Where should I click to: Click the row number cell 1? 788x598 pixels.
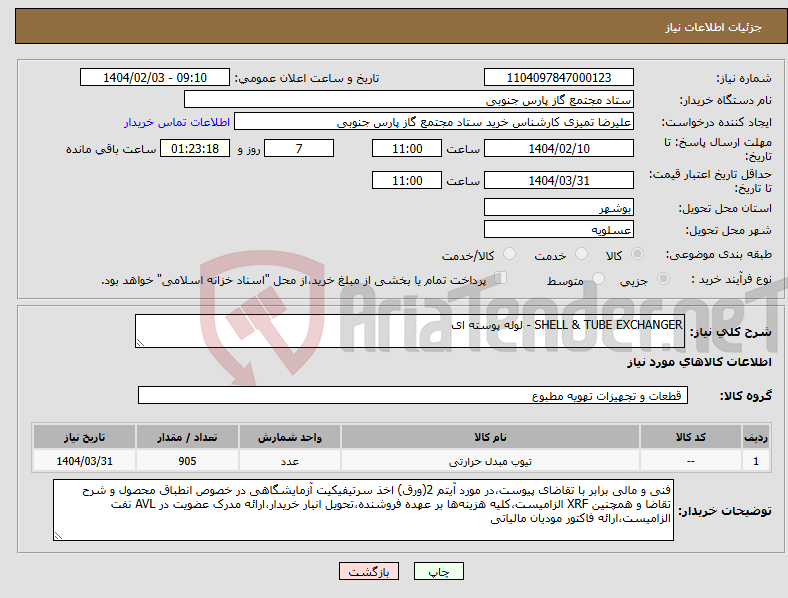[756, 461]
